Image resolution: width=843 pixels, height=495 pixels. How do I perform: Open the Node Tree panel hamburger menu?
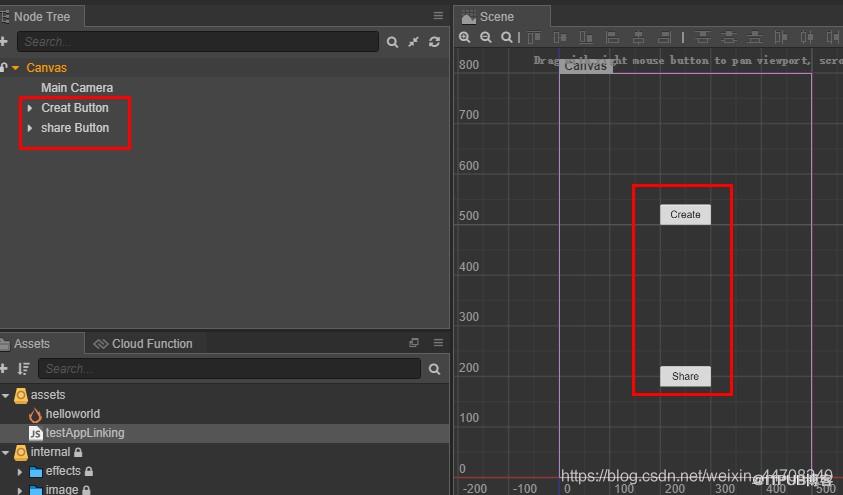coord(438,16)
